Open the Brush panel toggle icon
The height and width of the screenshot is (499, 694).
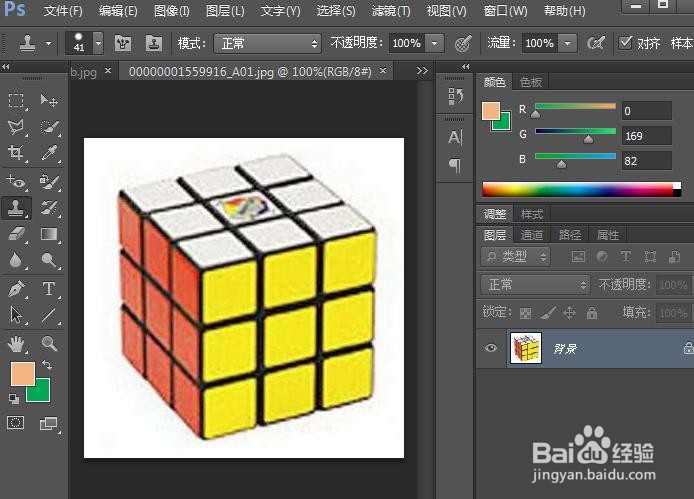[x=123, y=43]
